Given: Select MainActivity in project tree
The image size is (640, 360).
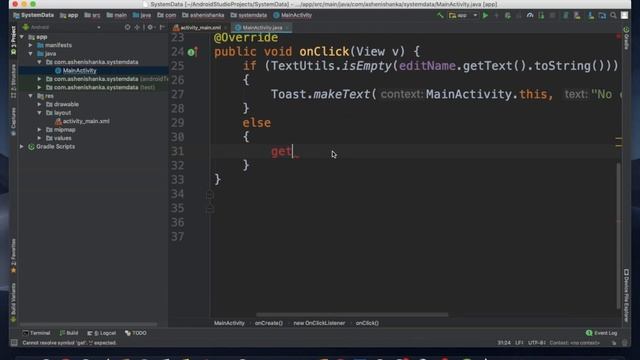Looking at the screenshot, I should pyautogui.click(x=79, y=71).
